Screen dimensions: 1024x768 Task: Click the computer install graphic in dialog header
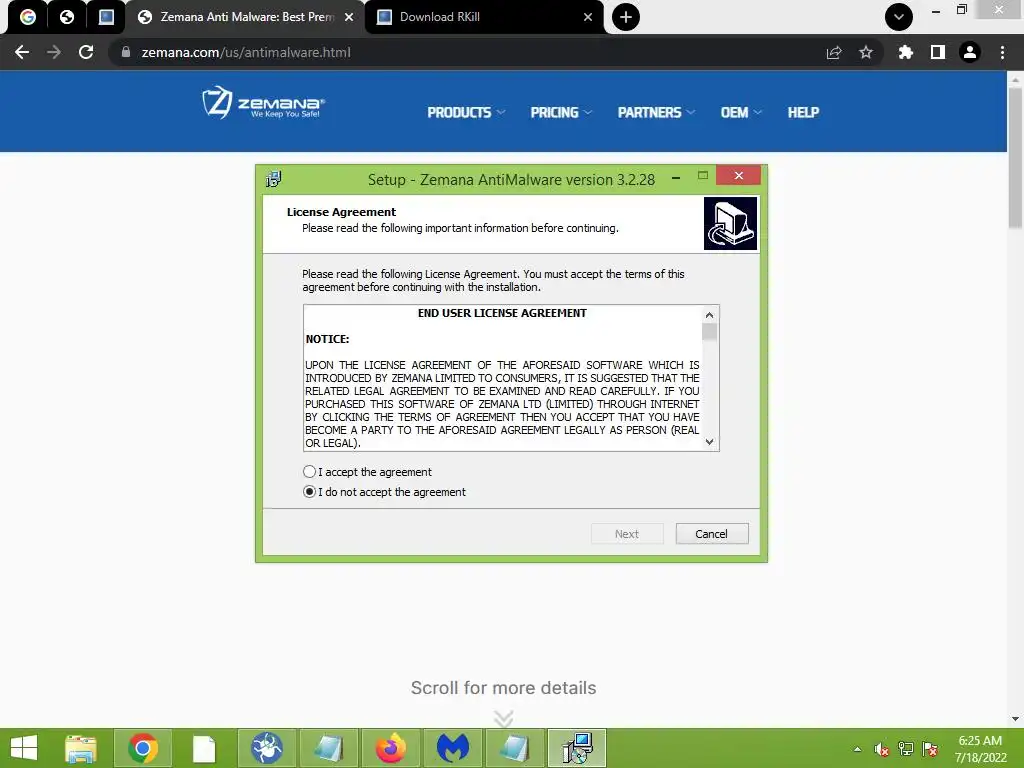pos(730,223)
